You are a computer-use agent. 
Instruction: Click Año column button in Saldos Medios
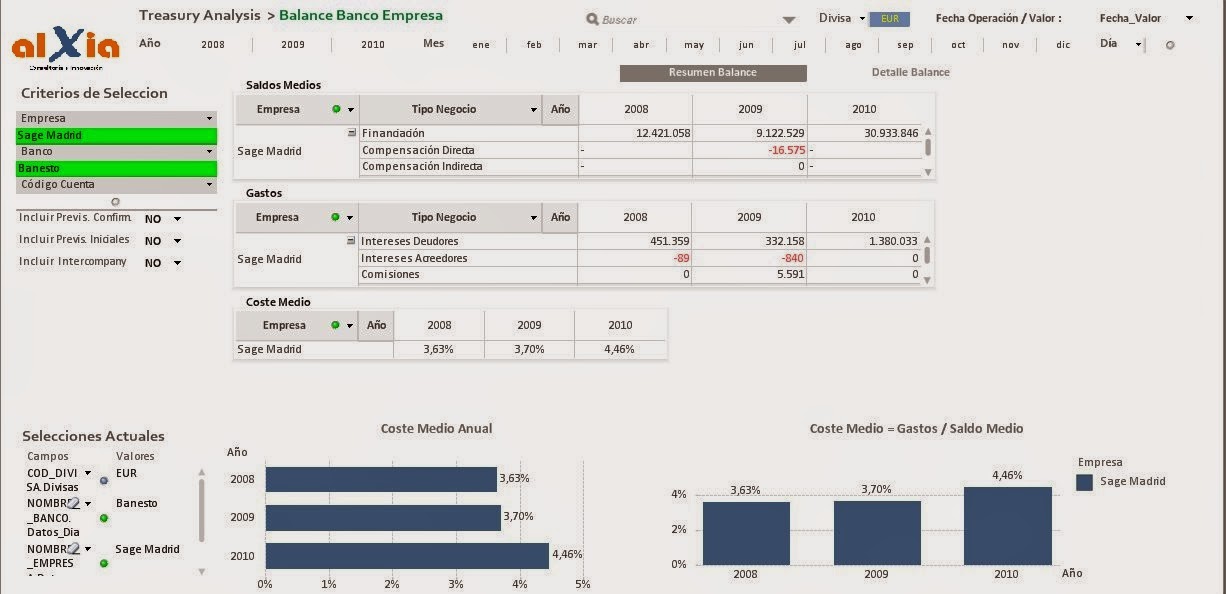coord(560,109)
